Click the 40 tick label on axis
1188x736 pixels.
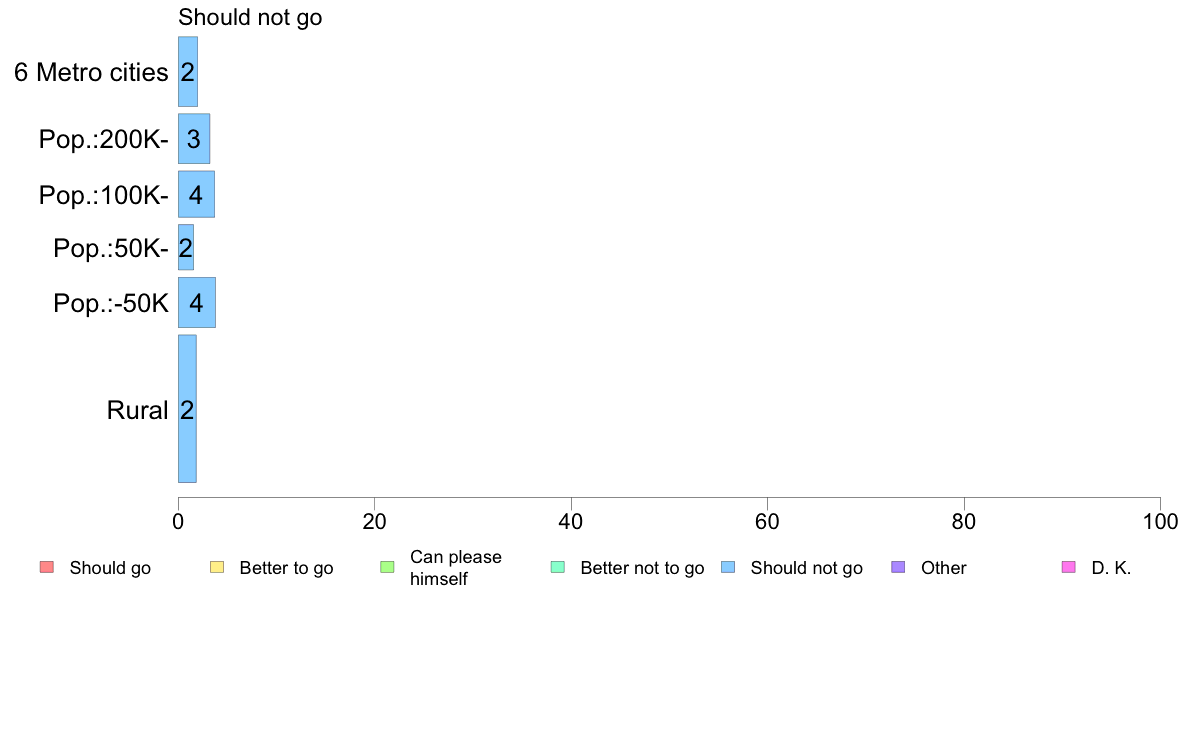coord(571,521)
